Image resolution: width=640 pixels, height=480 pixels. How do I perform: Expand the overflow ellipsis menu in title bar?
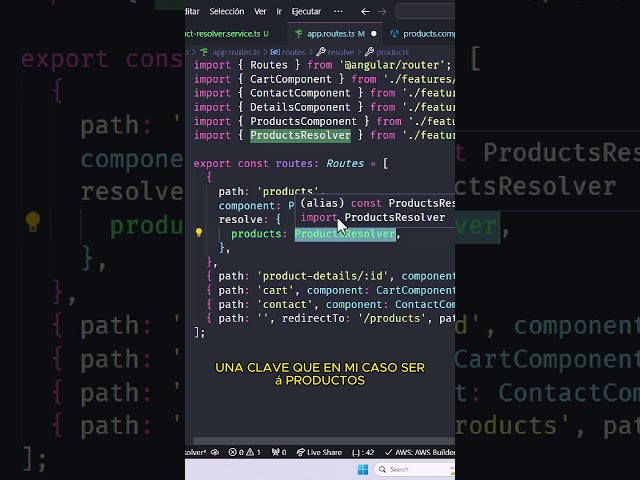[x=338, y=11]
